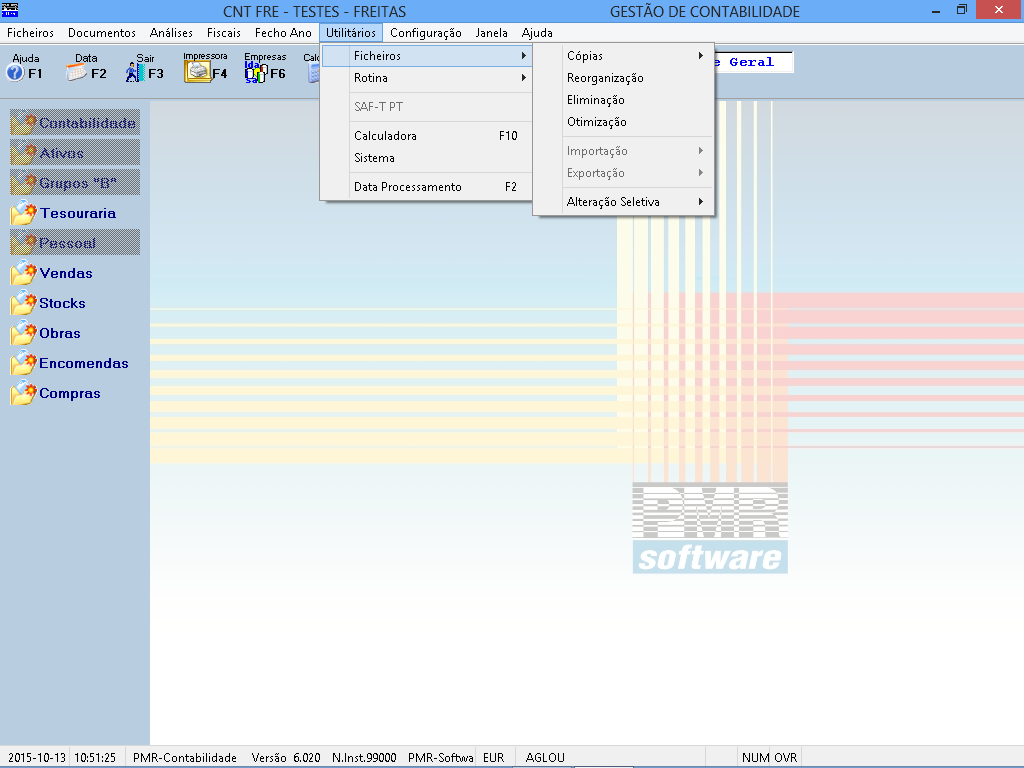Screen dimensions: 1024x768
Task: Click the partially hidden Calc toolbar icon
Action: (x=313, y=72)
